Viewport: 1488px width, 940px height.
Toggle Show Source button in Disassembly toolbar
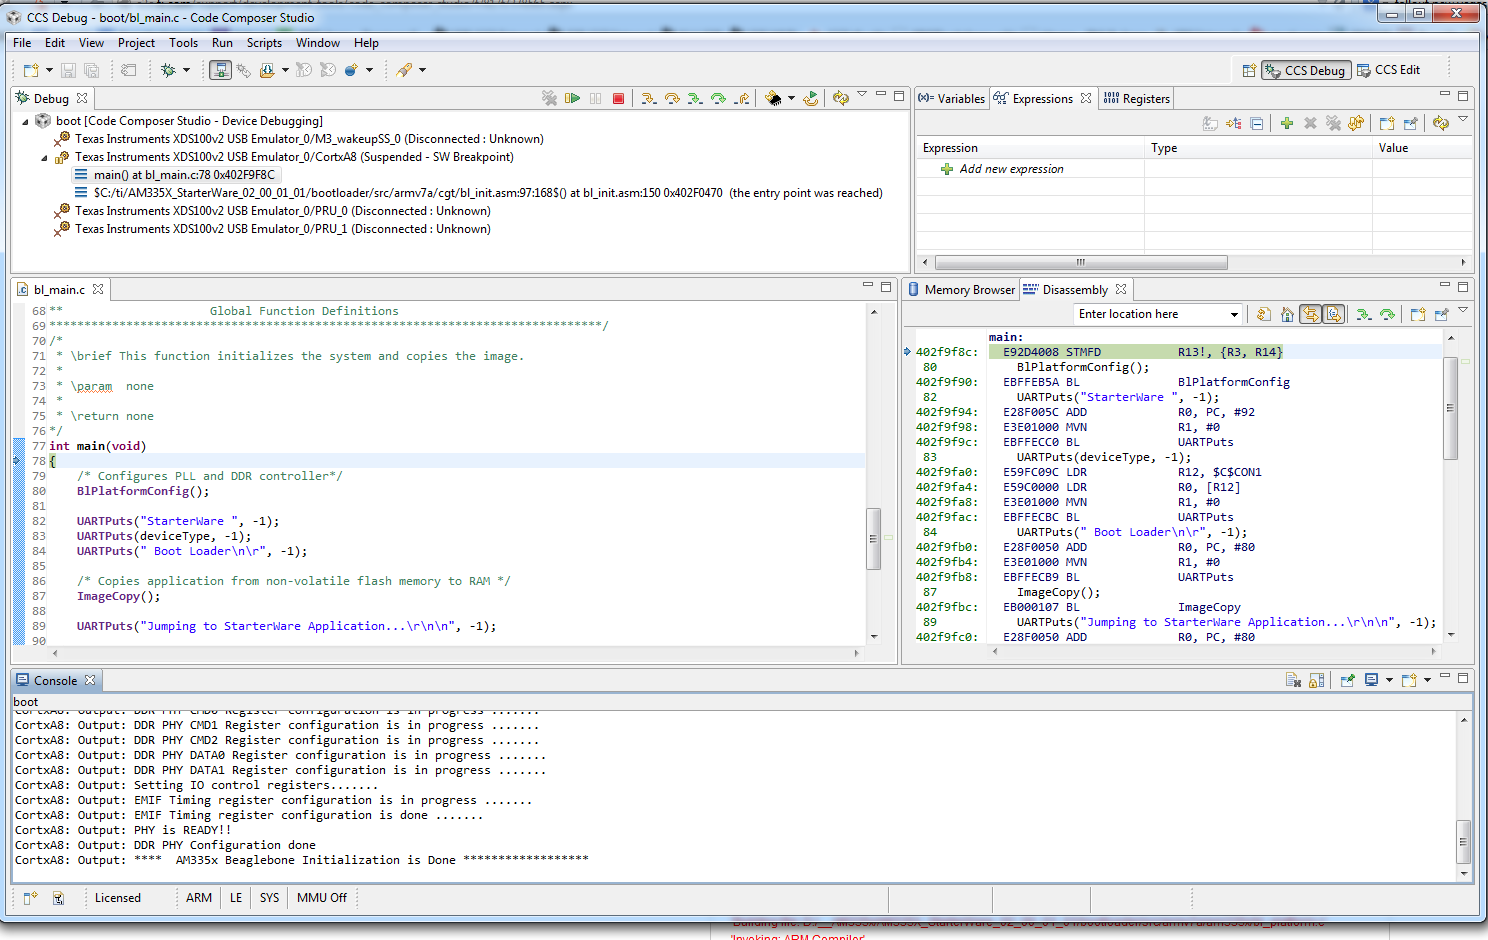click(x=1334, y=314)
